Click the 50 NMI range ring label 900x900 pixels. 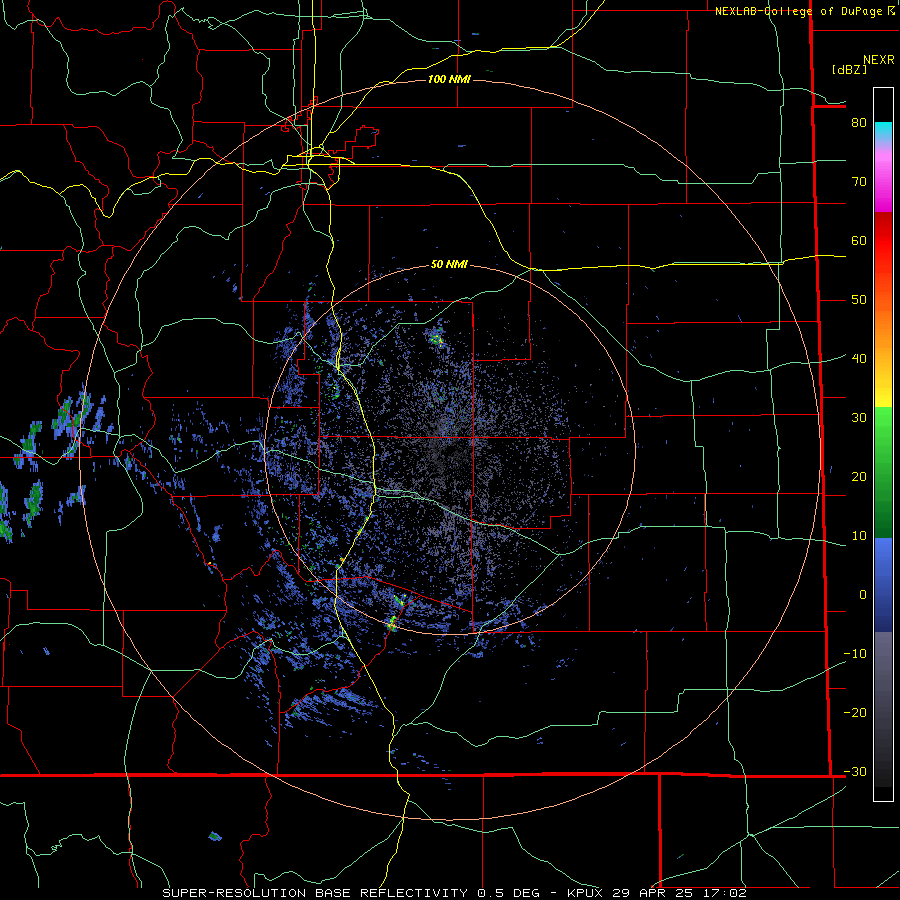point(449,265)
